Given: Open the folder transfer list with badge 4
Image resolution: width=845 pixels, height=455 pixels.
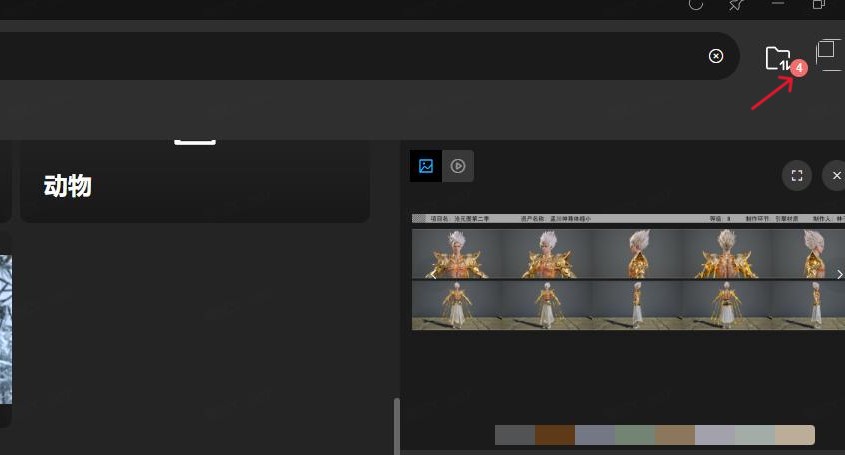Looking at the screenshot, I should click(779, 58).
